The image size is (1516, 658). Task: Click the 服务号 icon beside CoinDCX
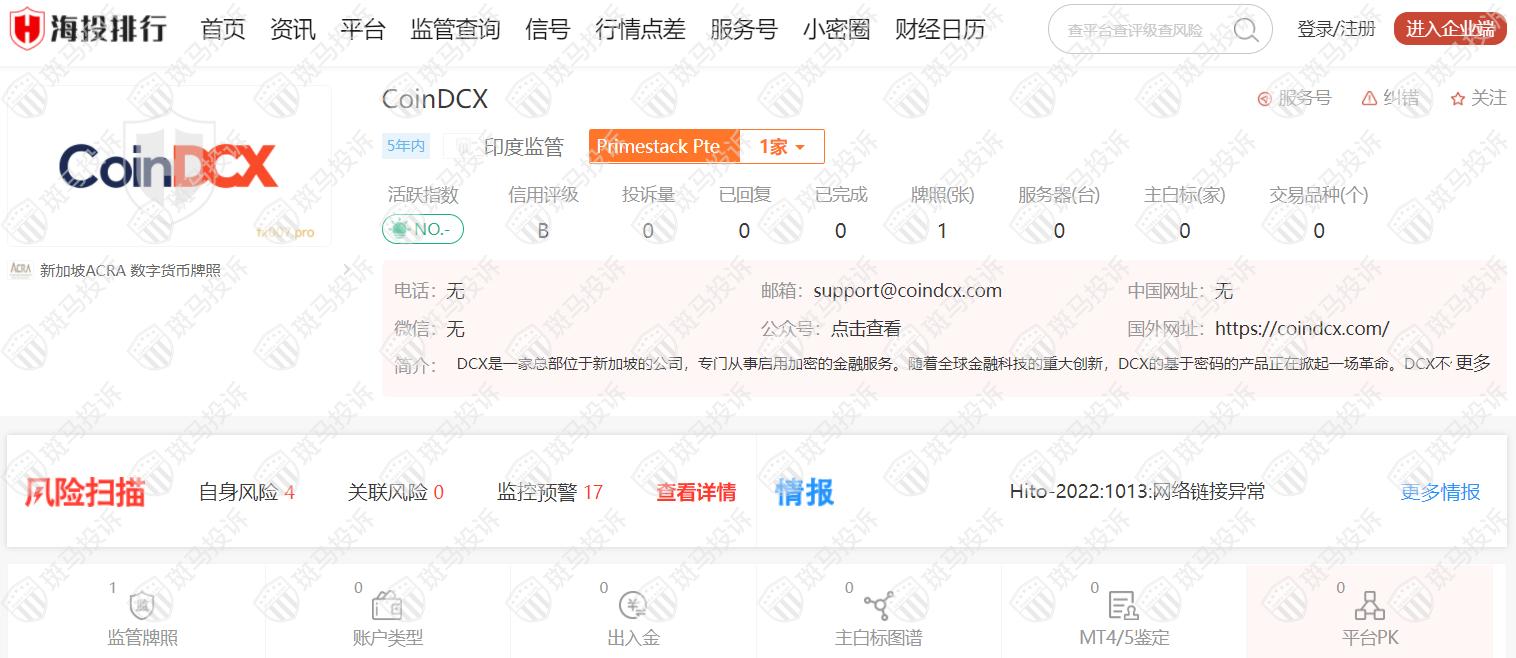pos(1264,99)
